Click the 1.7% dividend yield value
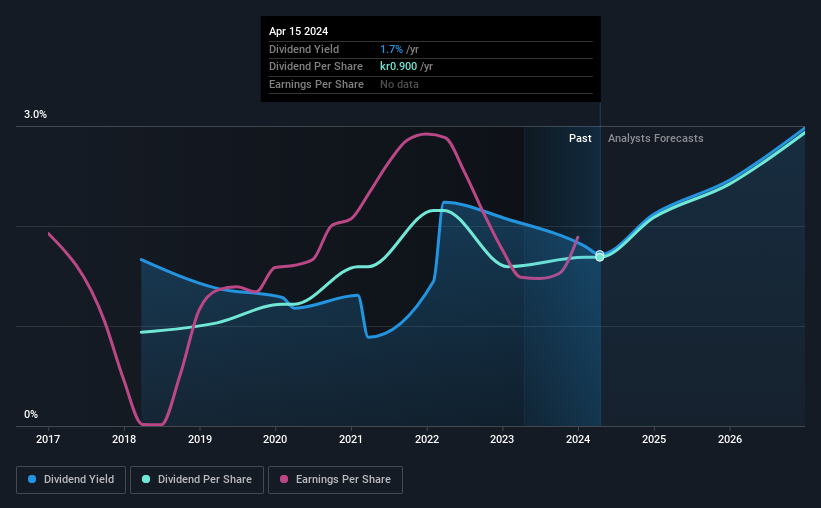821x508 pixels. pos(391,49)
